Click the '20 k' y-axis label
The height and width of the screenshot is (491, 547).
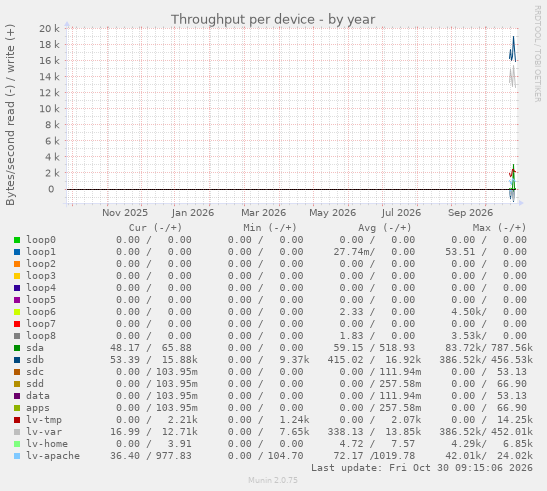pos(49,29)
